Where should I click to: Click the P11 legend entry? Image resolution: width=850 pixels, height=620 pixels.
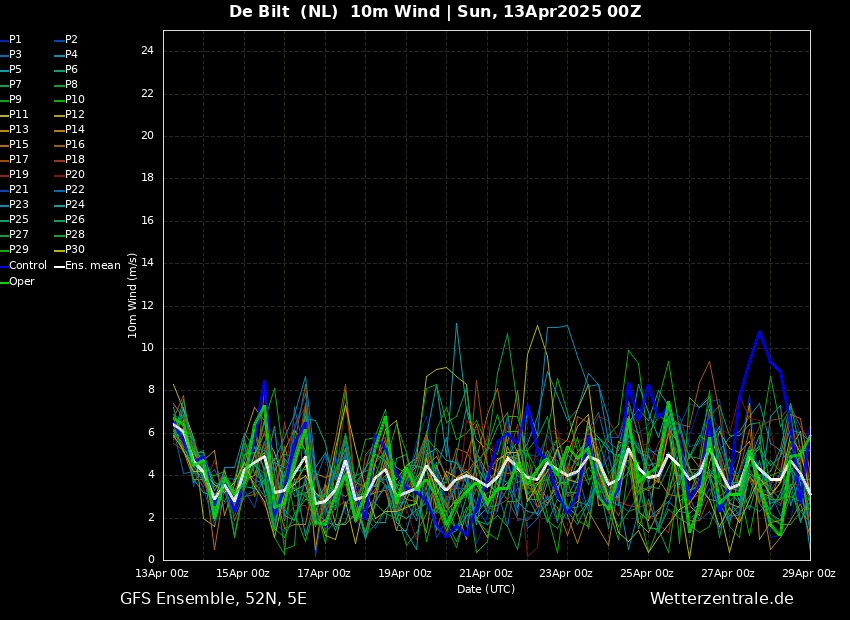click(14, 114)
